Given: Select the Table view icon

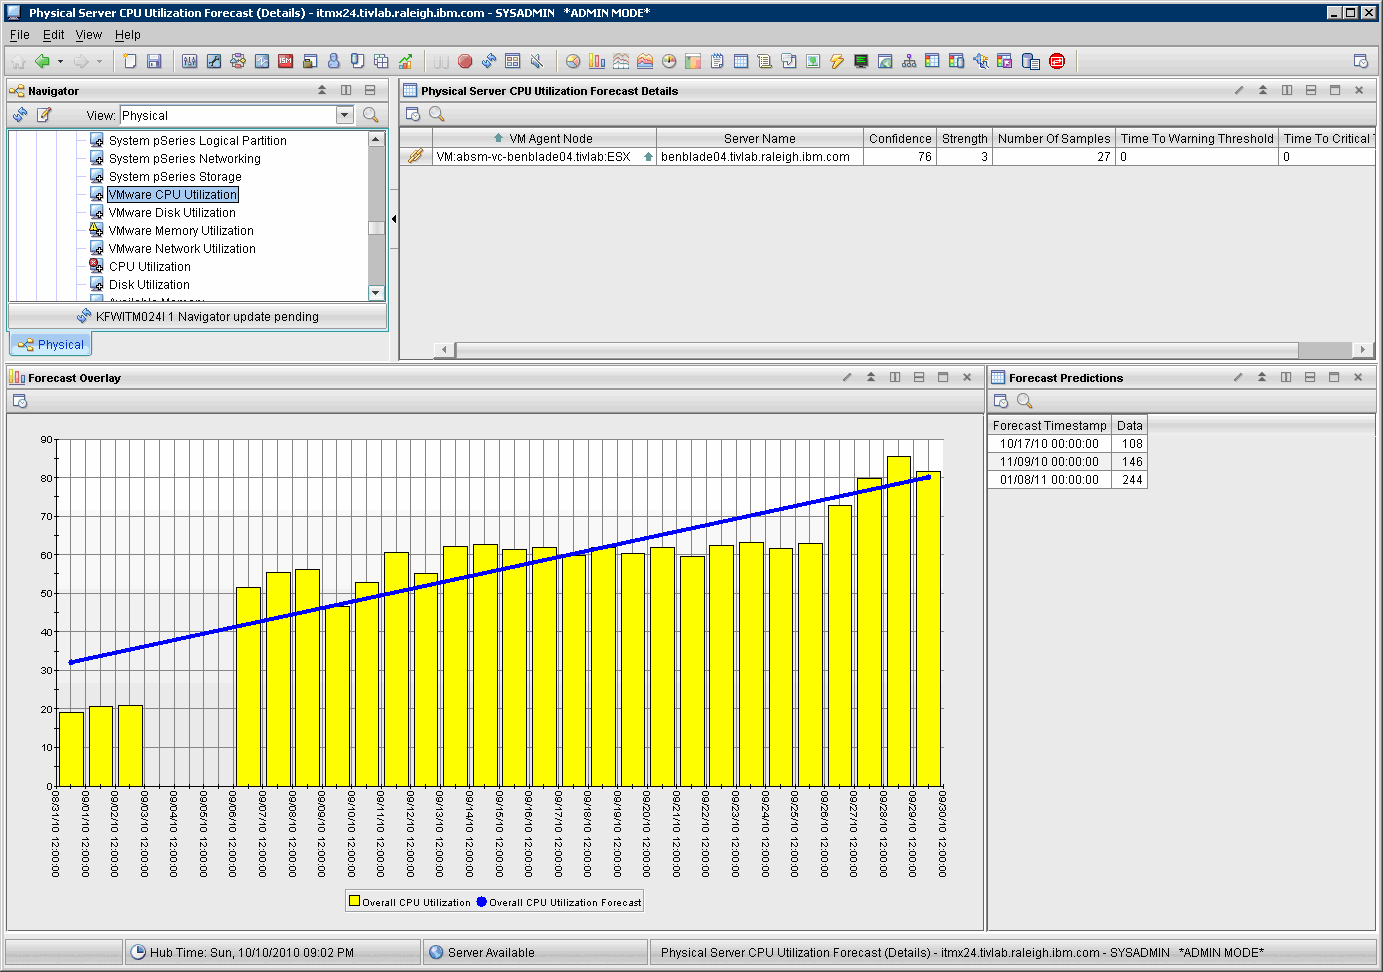Looking at the screenshot, I should (741, 61).
